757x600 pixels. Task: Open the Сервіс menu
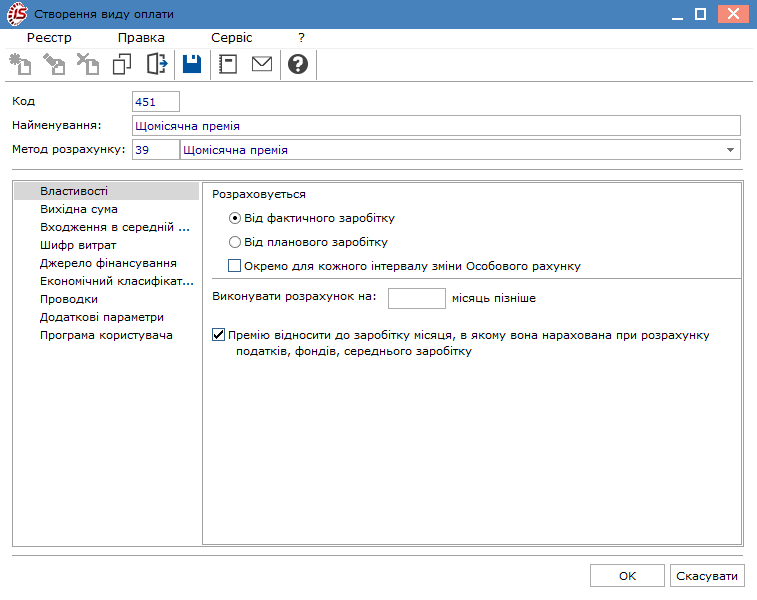tap(232, 38)
